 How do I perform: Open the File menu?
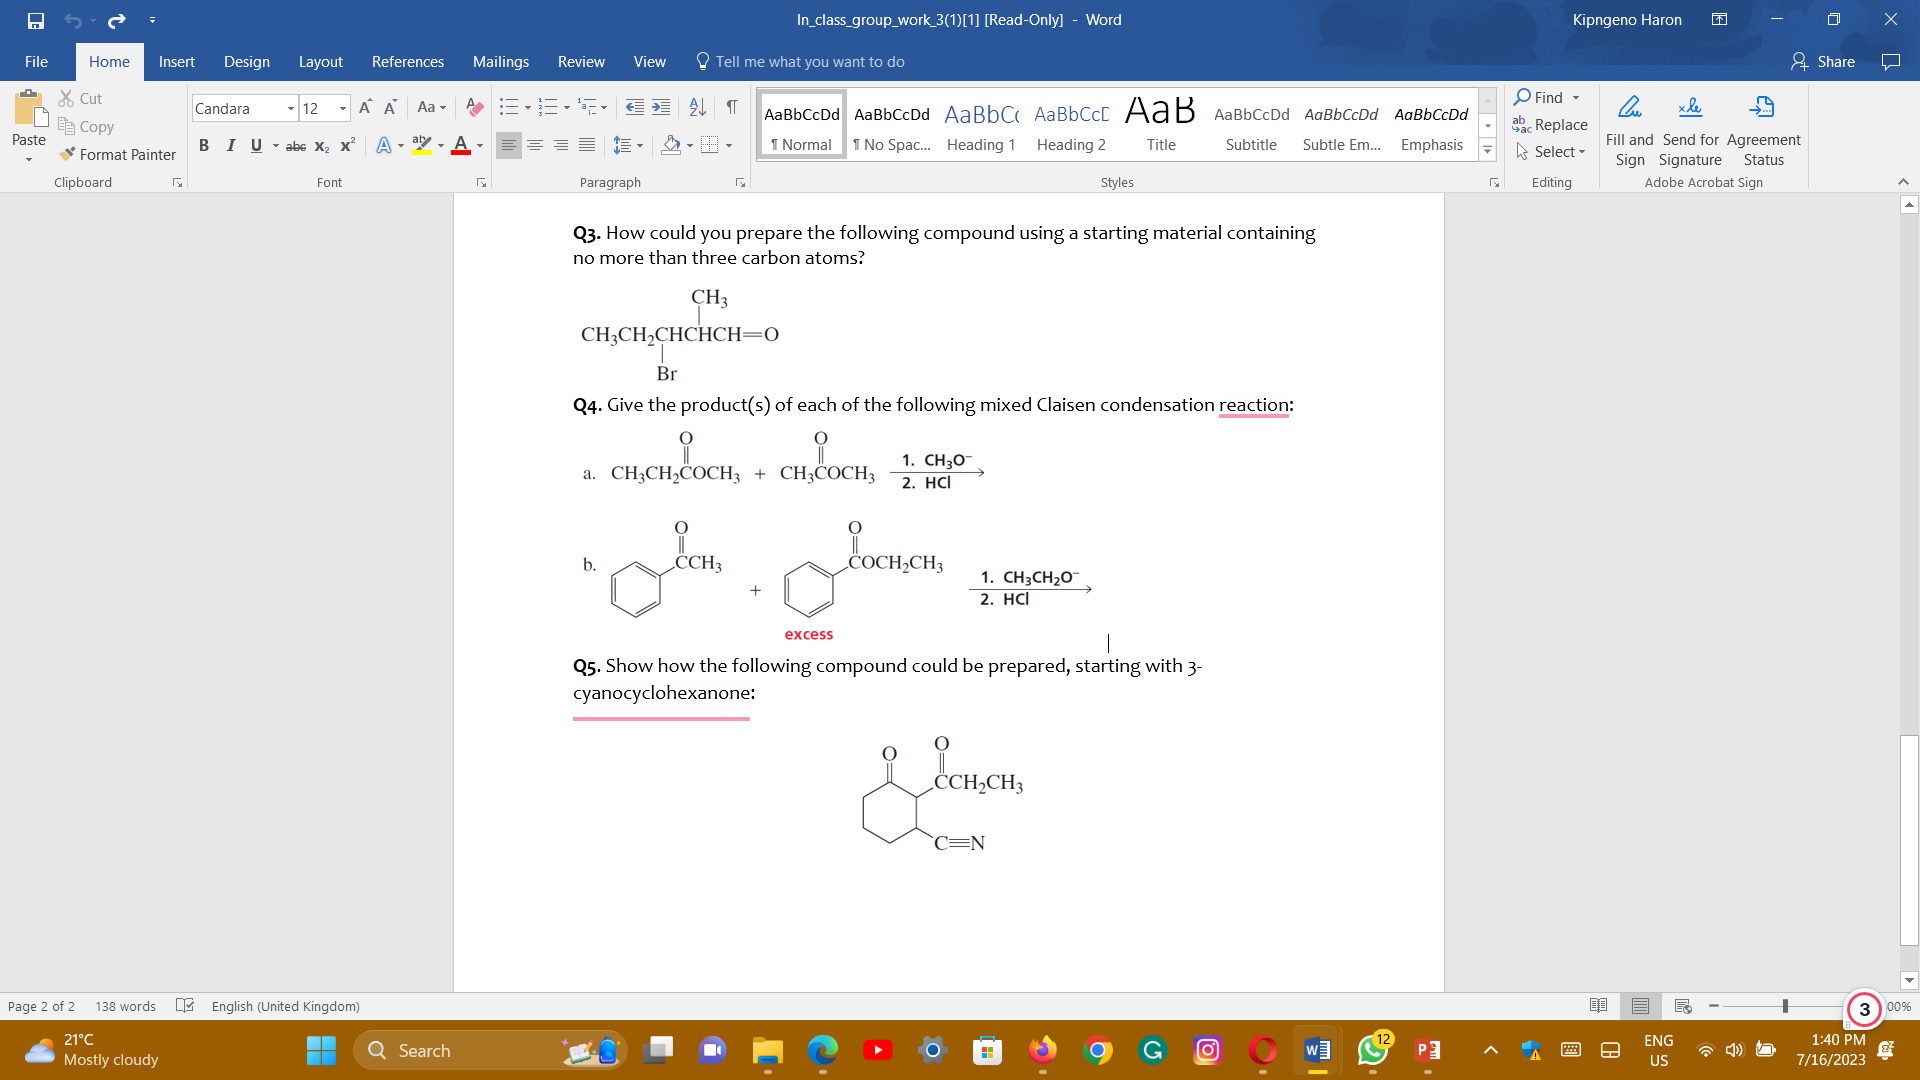[36, 62]
